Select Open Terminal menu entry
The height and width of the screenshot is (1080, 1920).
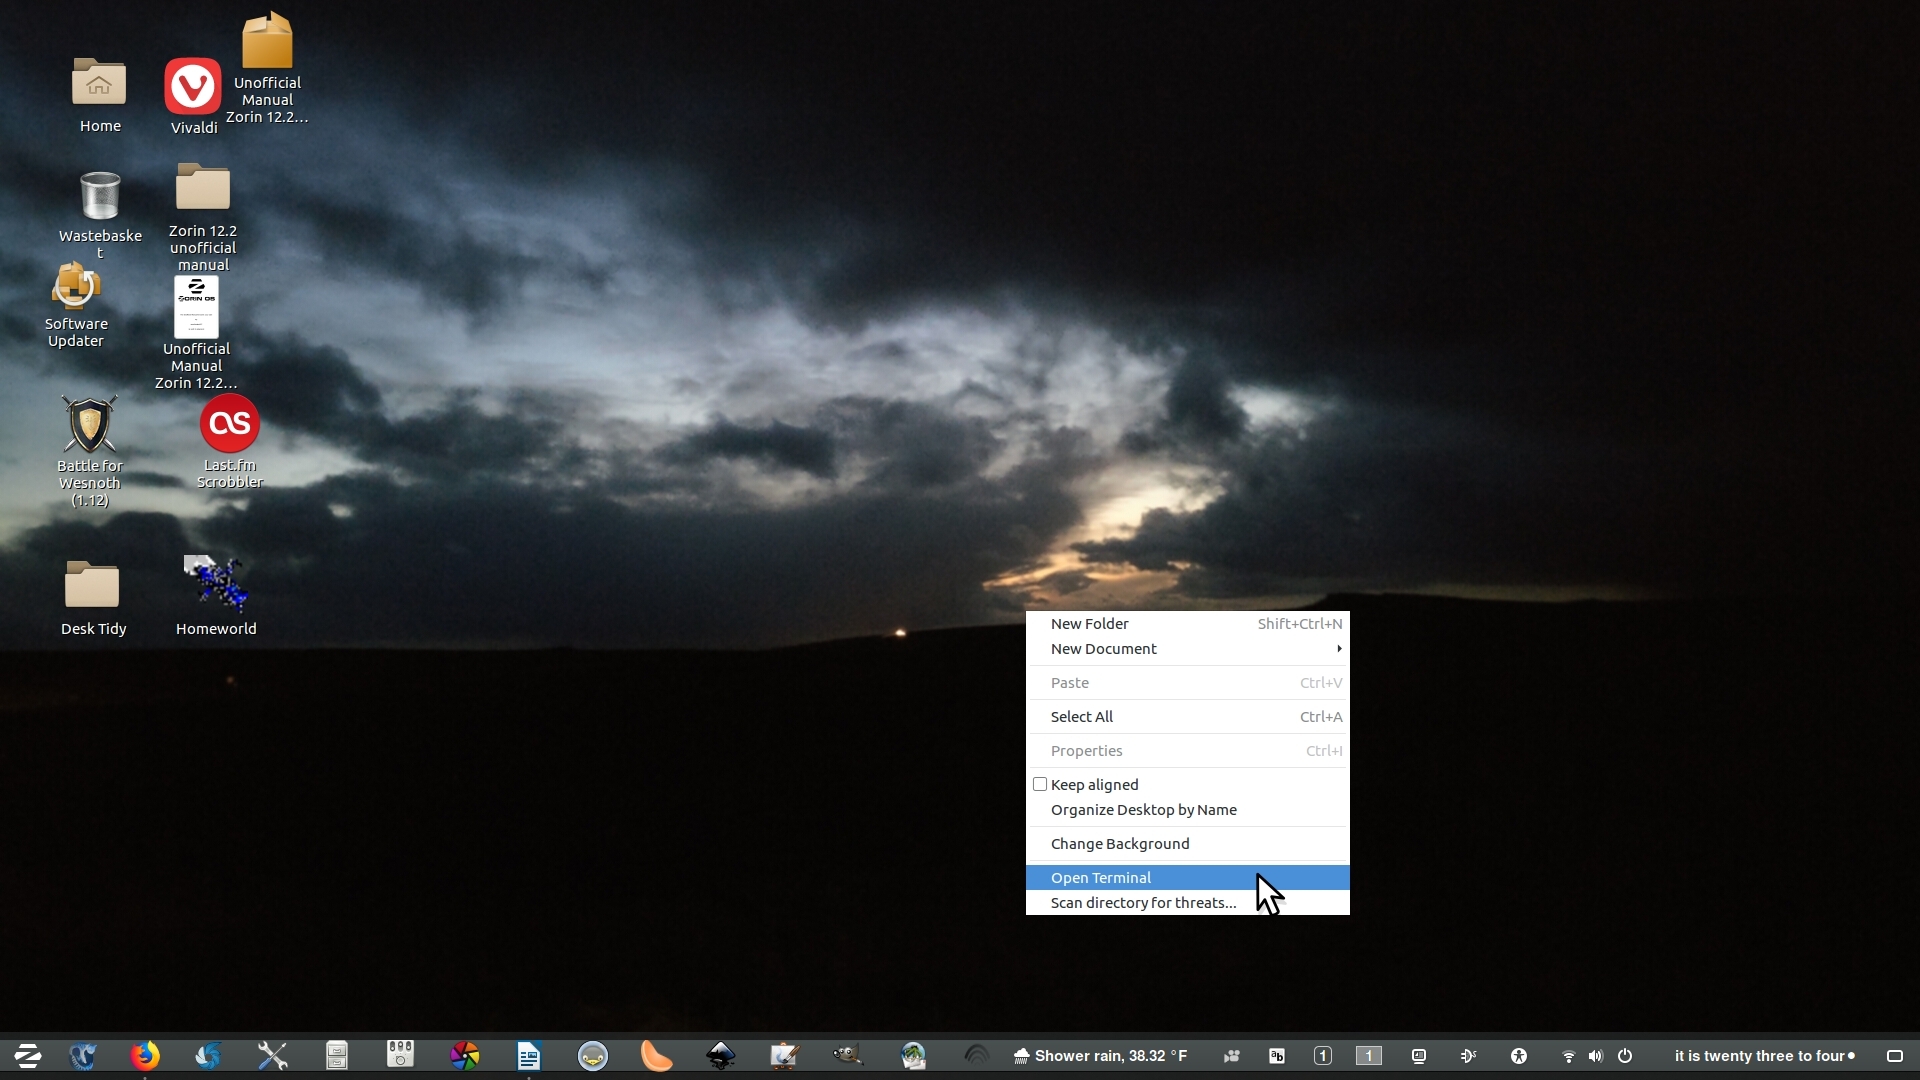[1101, 878]
